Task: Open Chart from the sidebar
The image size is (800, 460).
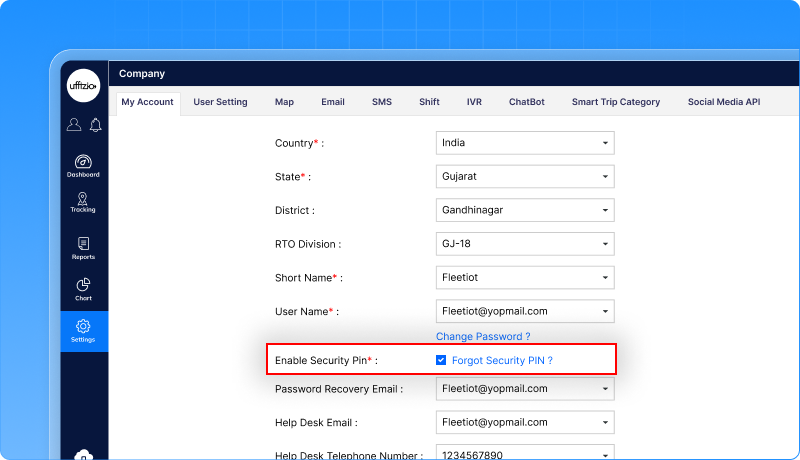Action: pyautogui.click(x=84, y=290)
